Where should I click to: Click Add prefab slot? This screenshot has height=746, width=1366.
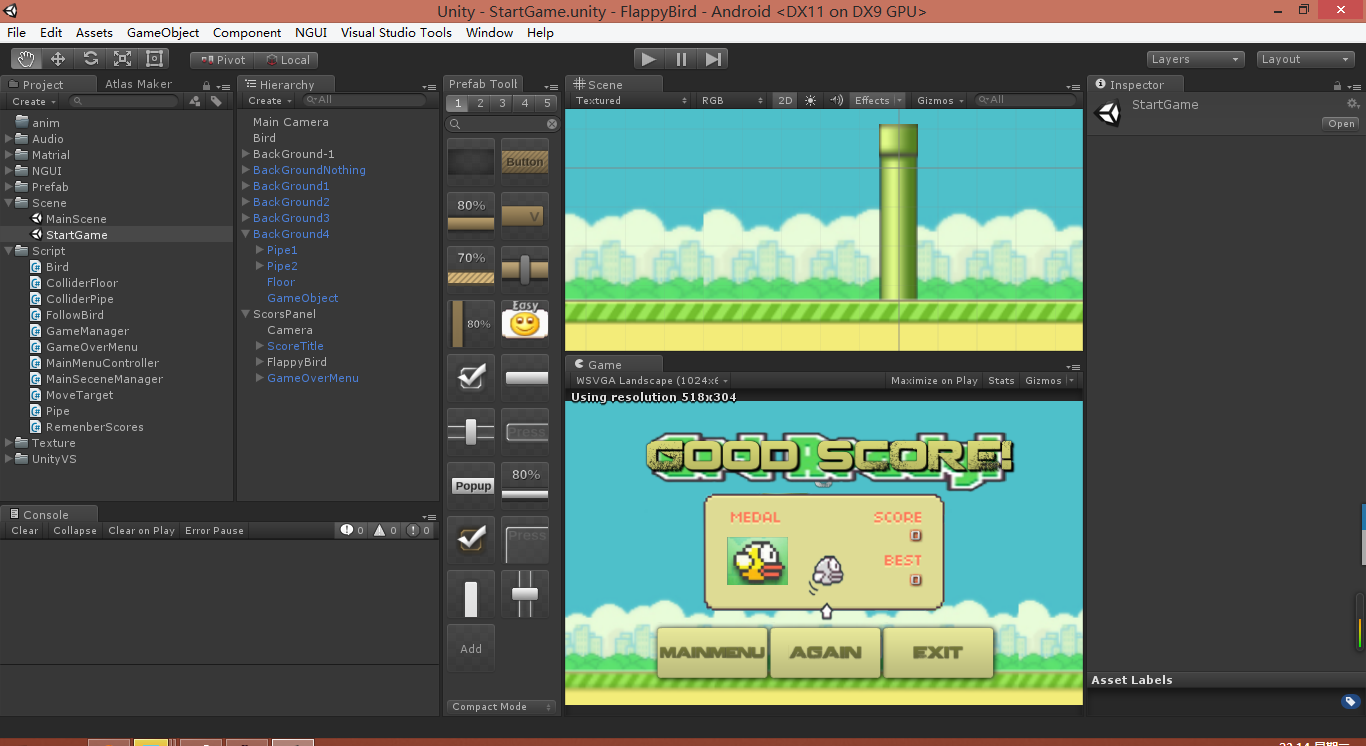471,648
